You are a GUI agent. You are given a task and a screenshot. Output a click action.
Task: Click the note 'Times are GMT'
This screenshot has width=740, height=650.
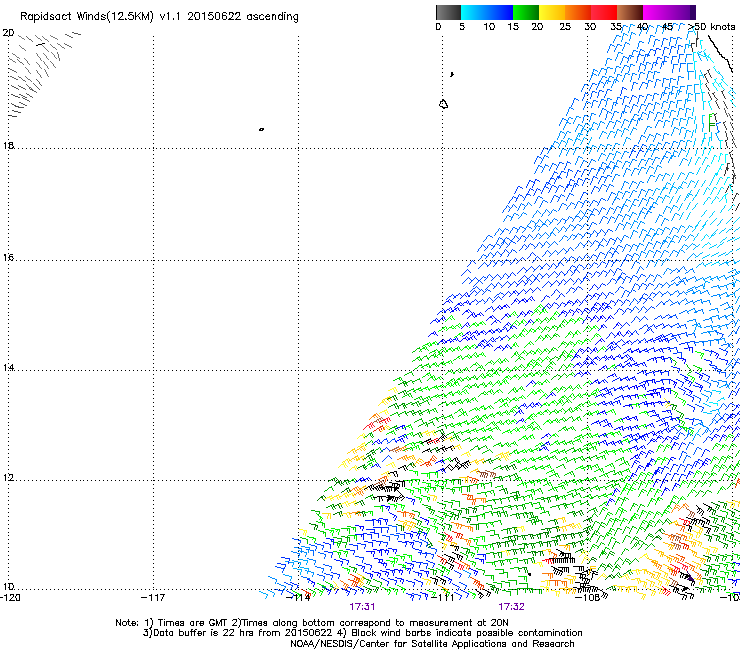(x=192, y=623)
